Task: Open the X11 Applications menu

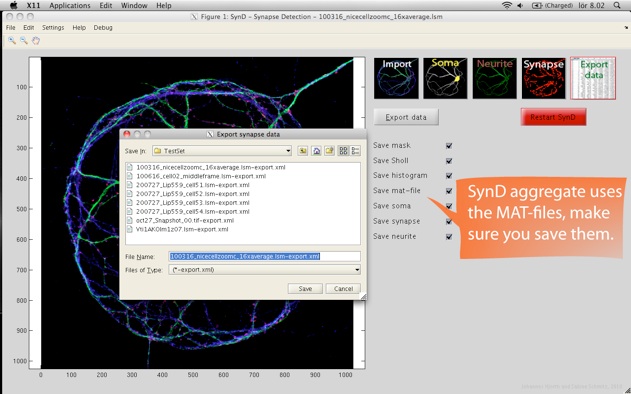Action: (x=70, y=6)
